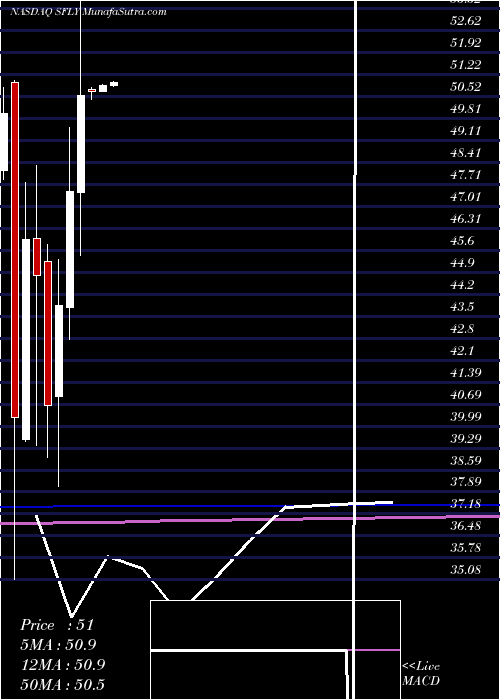Click the 35.08 price axis label

[x=466, y=570]
